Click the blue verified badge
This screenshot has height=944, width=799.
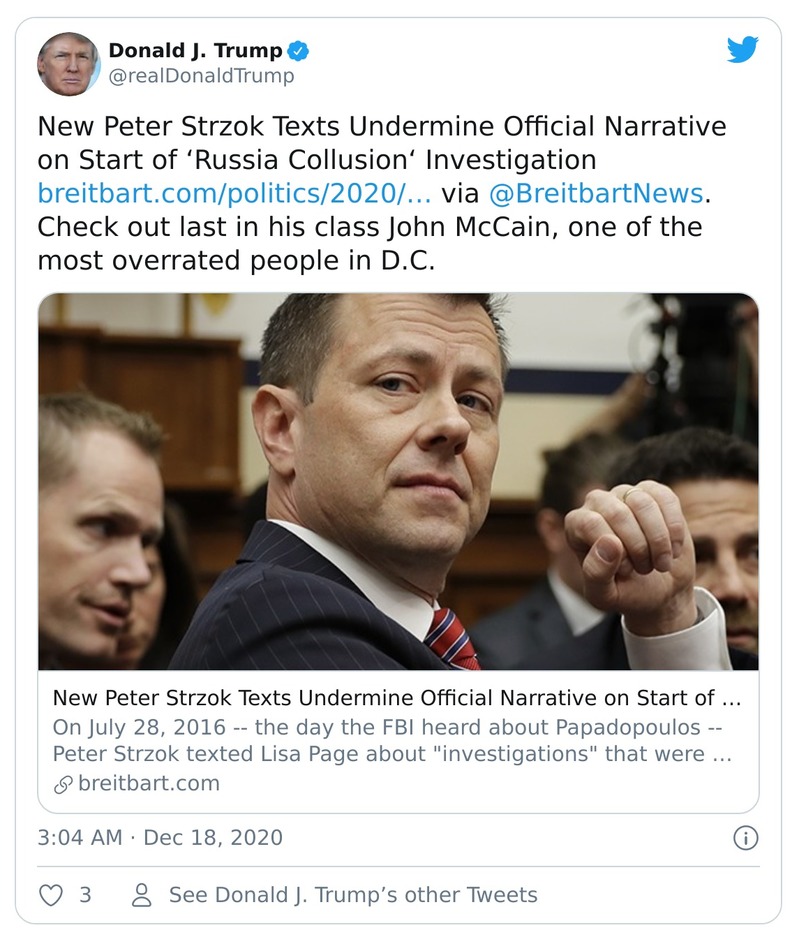tap(298, 50)
